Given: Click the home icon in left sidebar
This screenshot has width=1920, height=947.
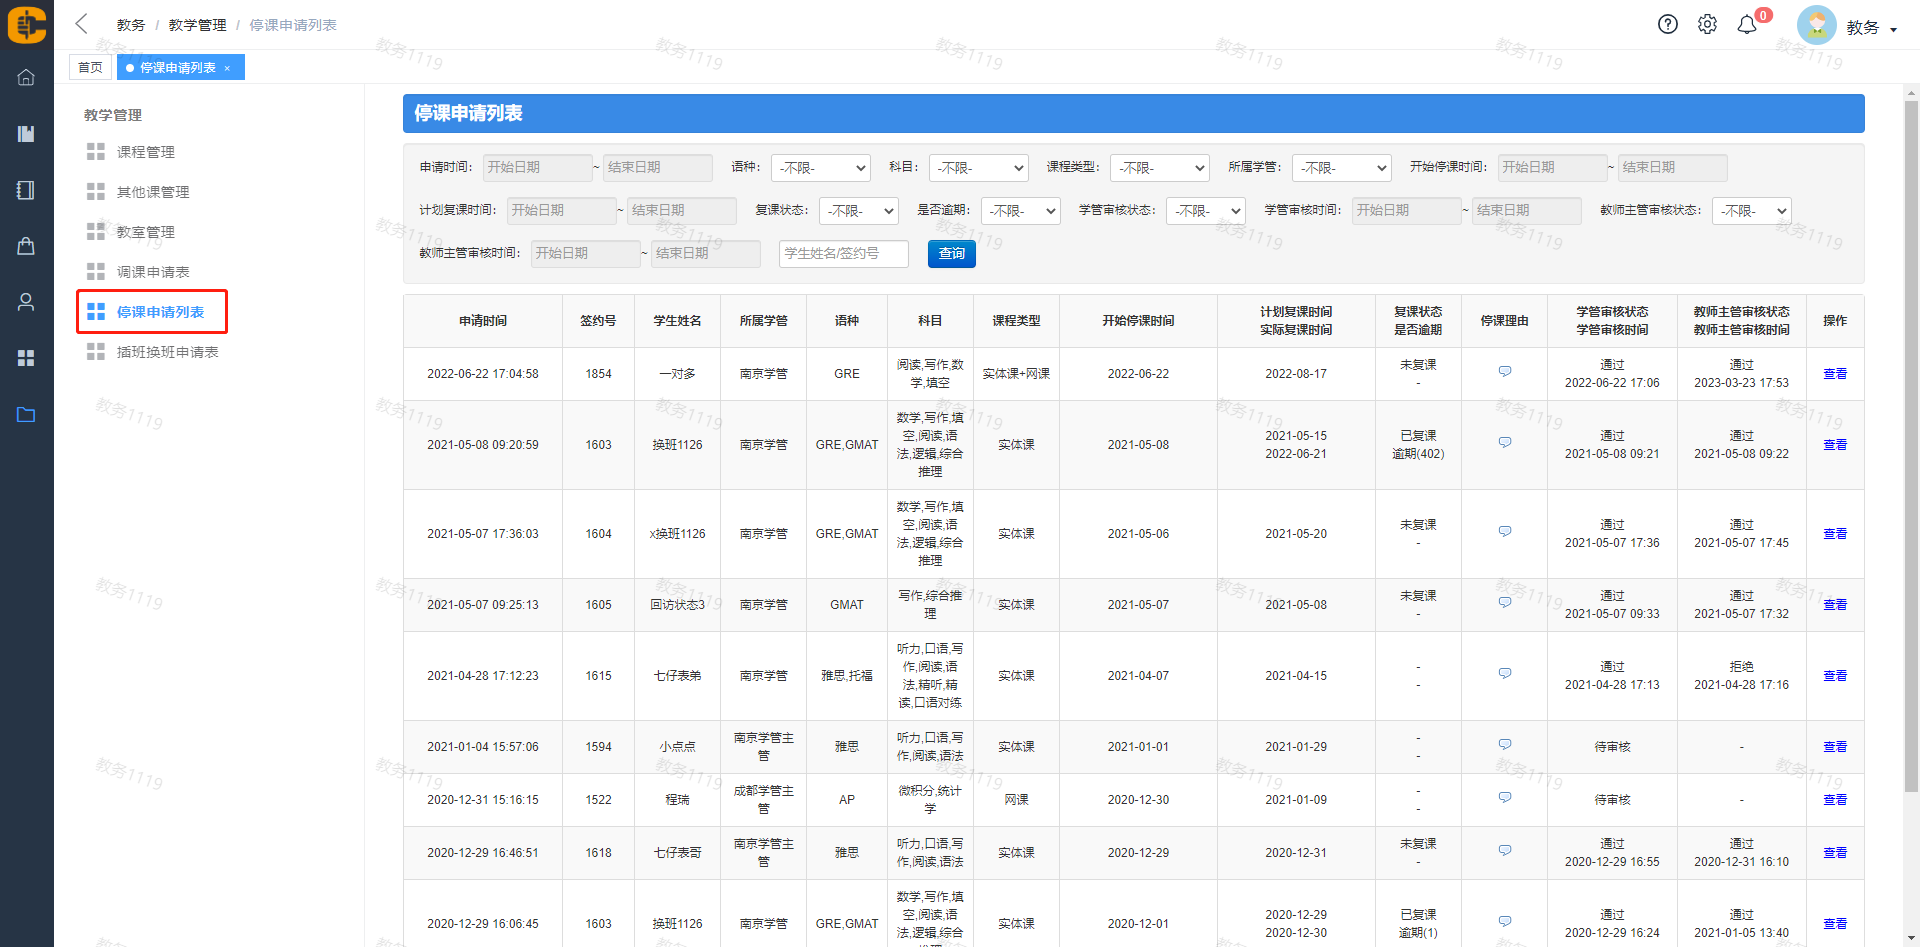Looking at the screenshot, I should point(26,77).
